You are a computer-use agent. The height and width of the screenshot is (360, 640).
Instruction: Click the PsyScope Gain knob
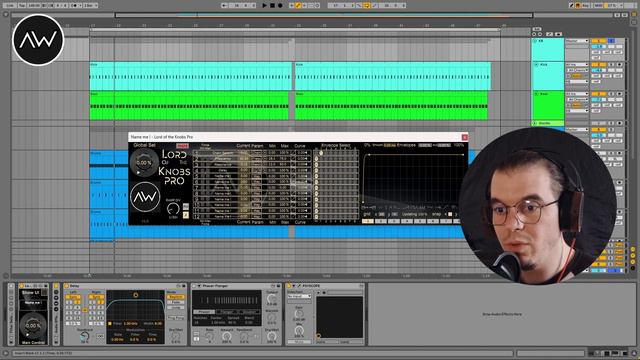[299, 314]
